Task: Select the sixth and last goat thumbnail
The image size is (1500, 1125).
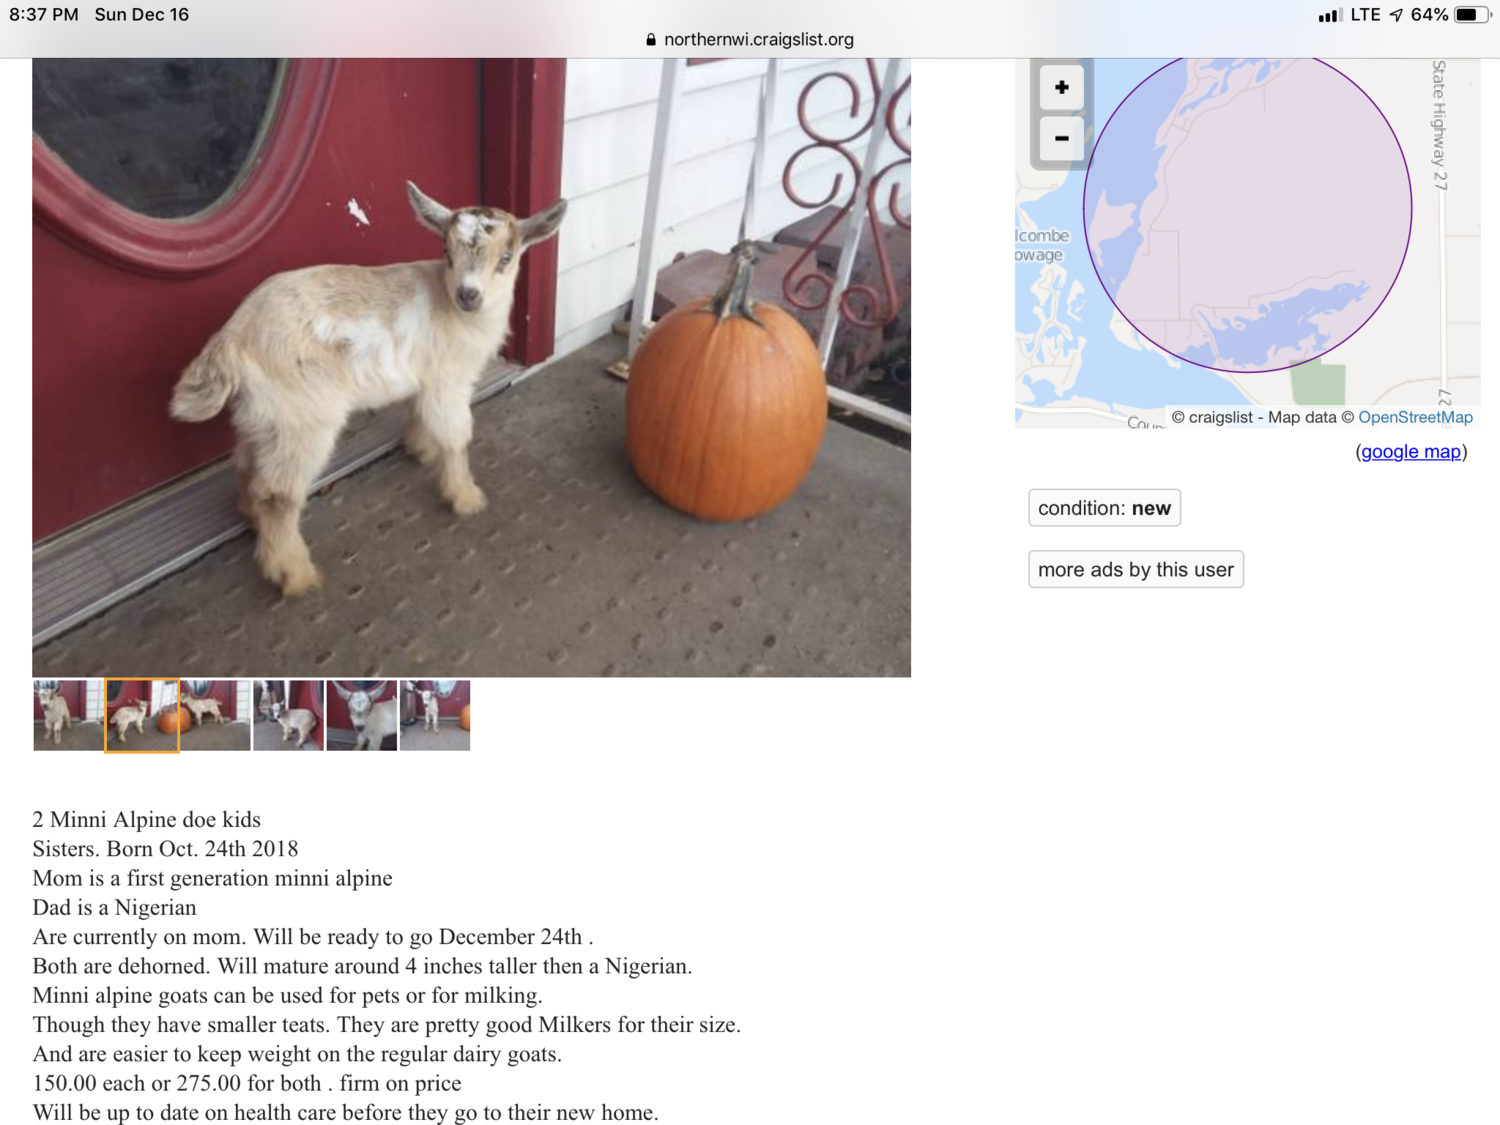Action: pyautogui.click(x=435, y=715)
